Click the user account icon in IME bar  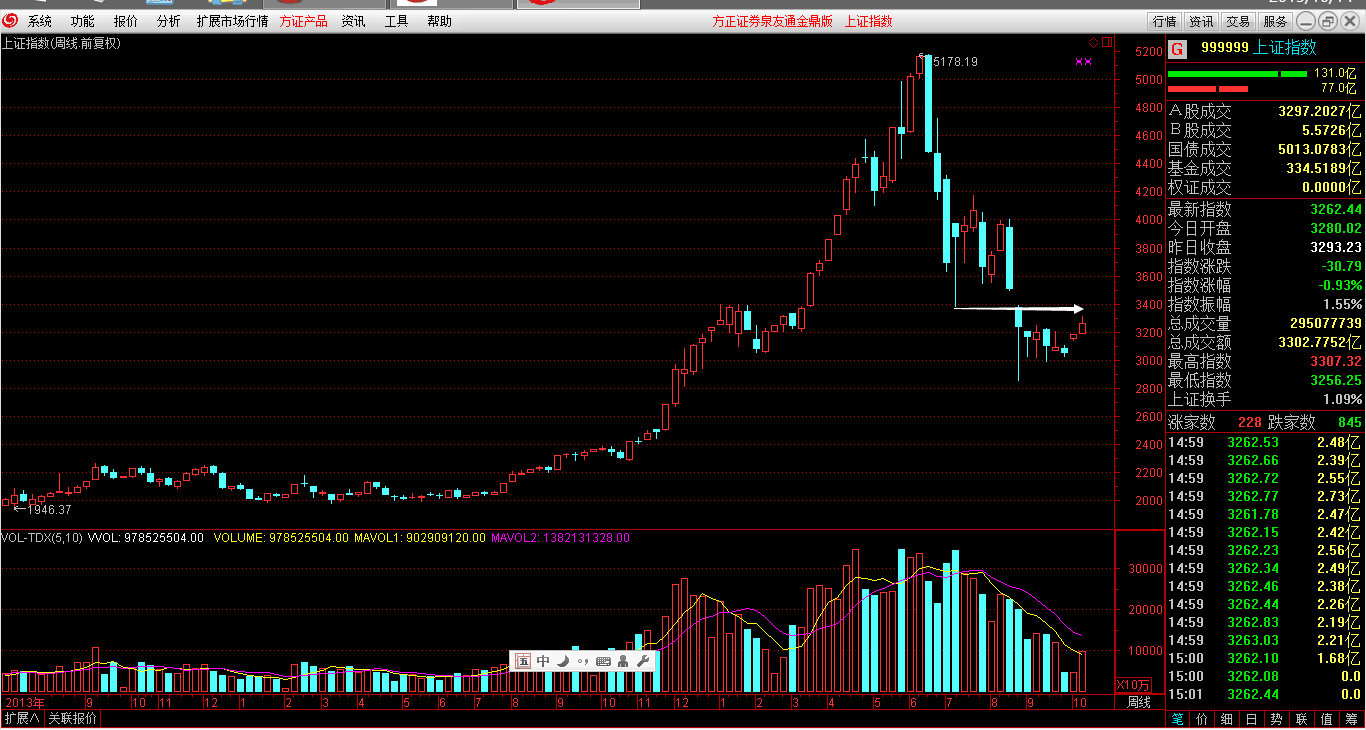(623, 661)
